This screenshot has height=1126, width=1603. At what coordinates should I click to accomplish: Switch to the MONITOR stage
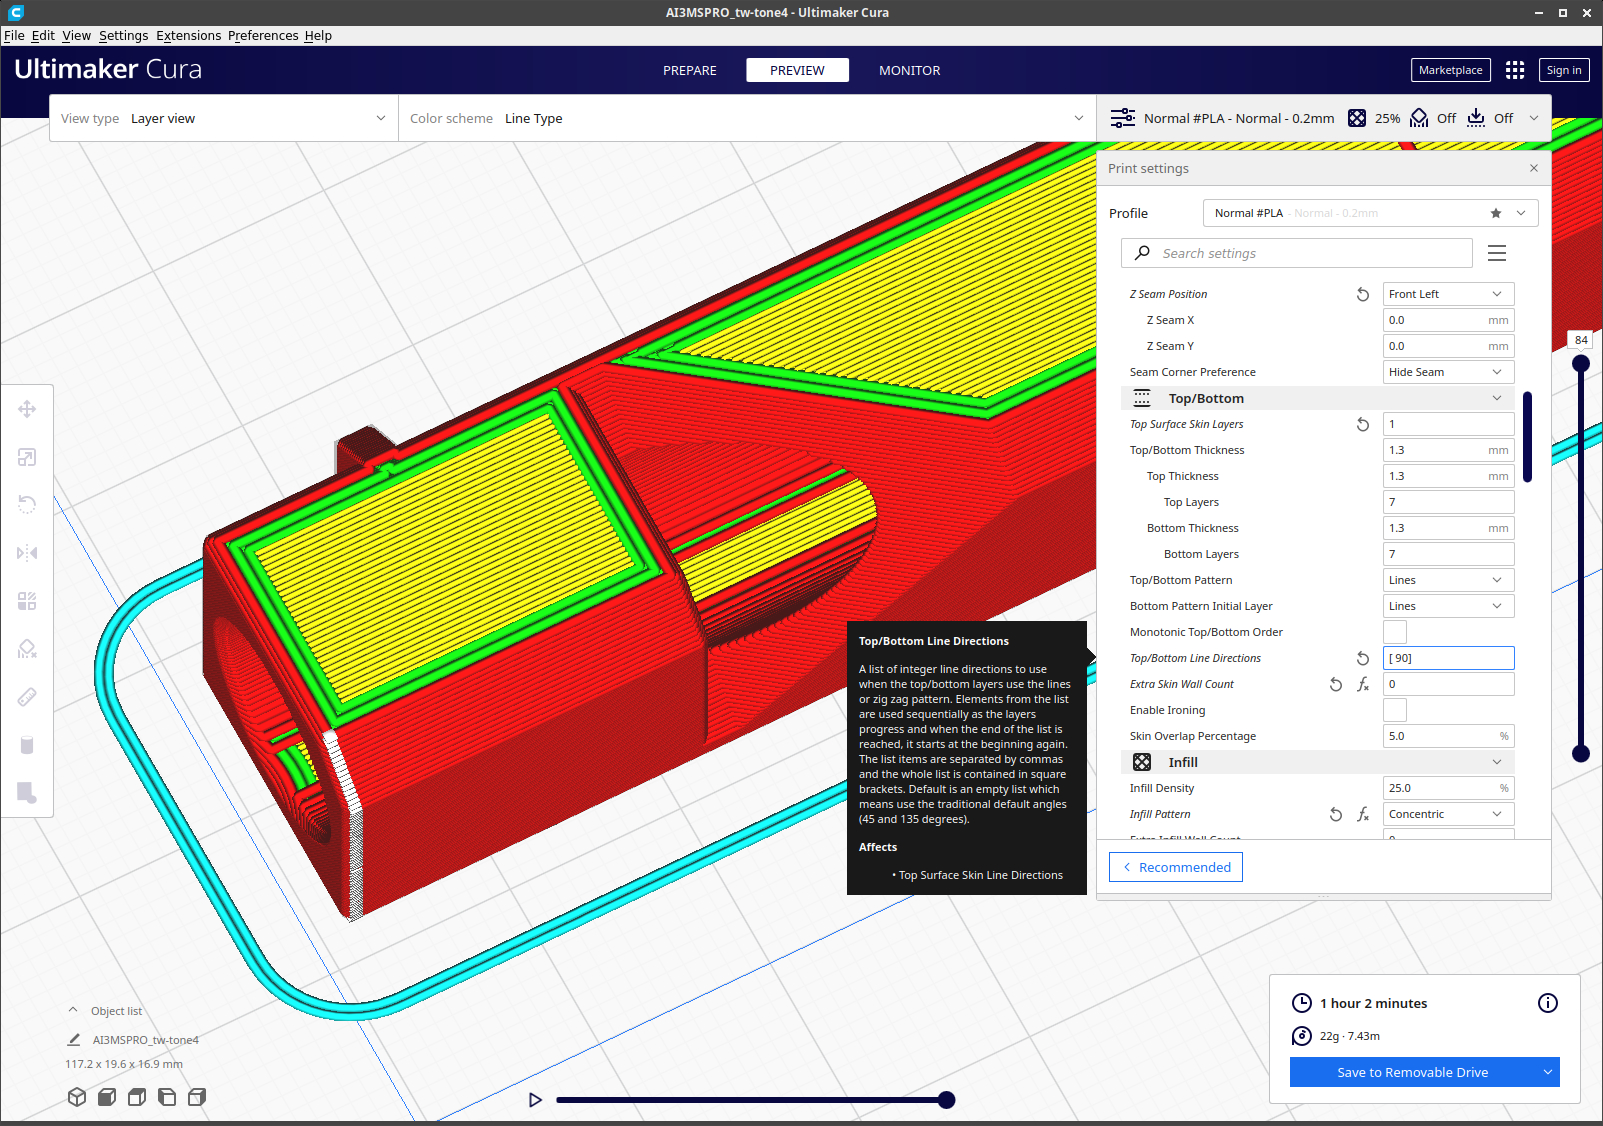pos(910,70)
